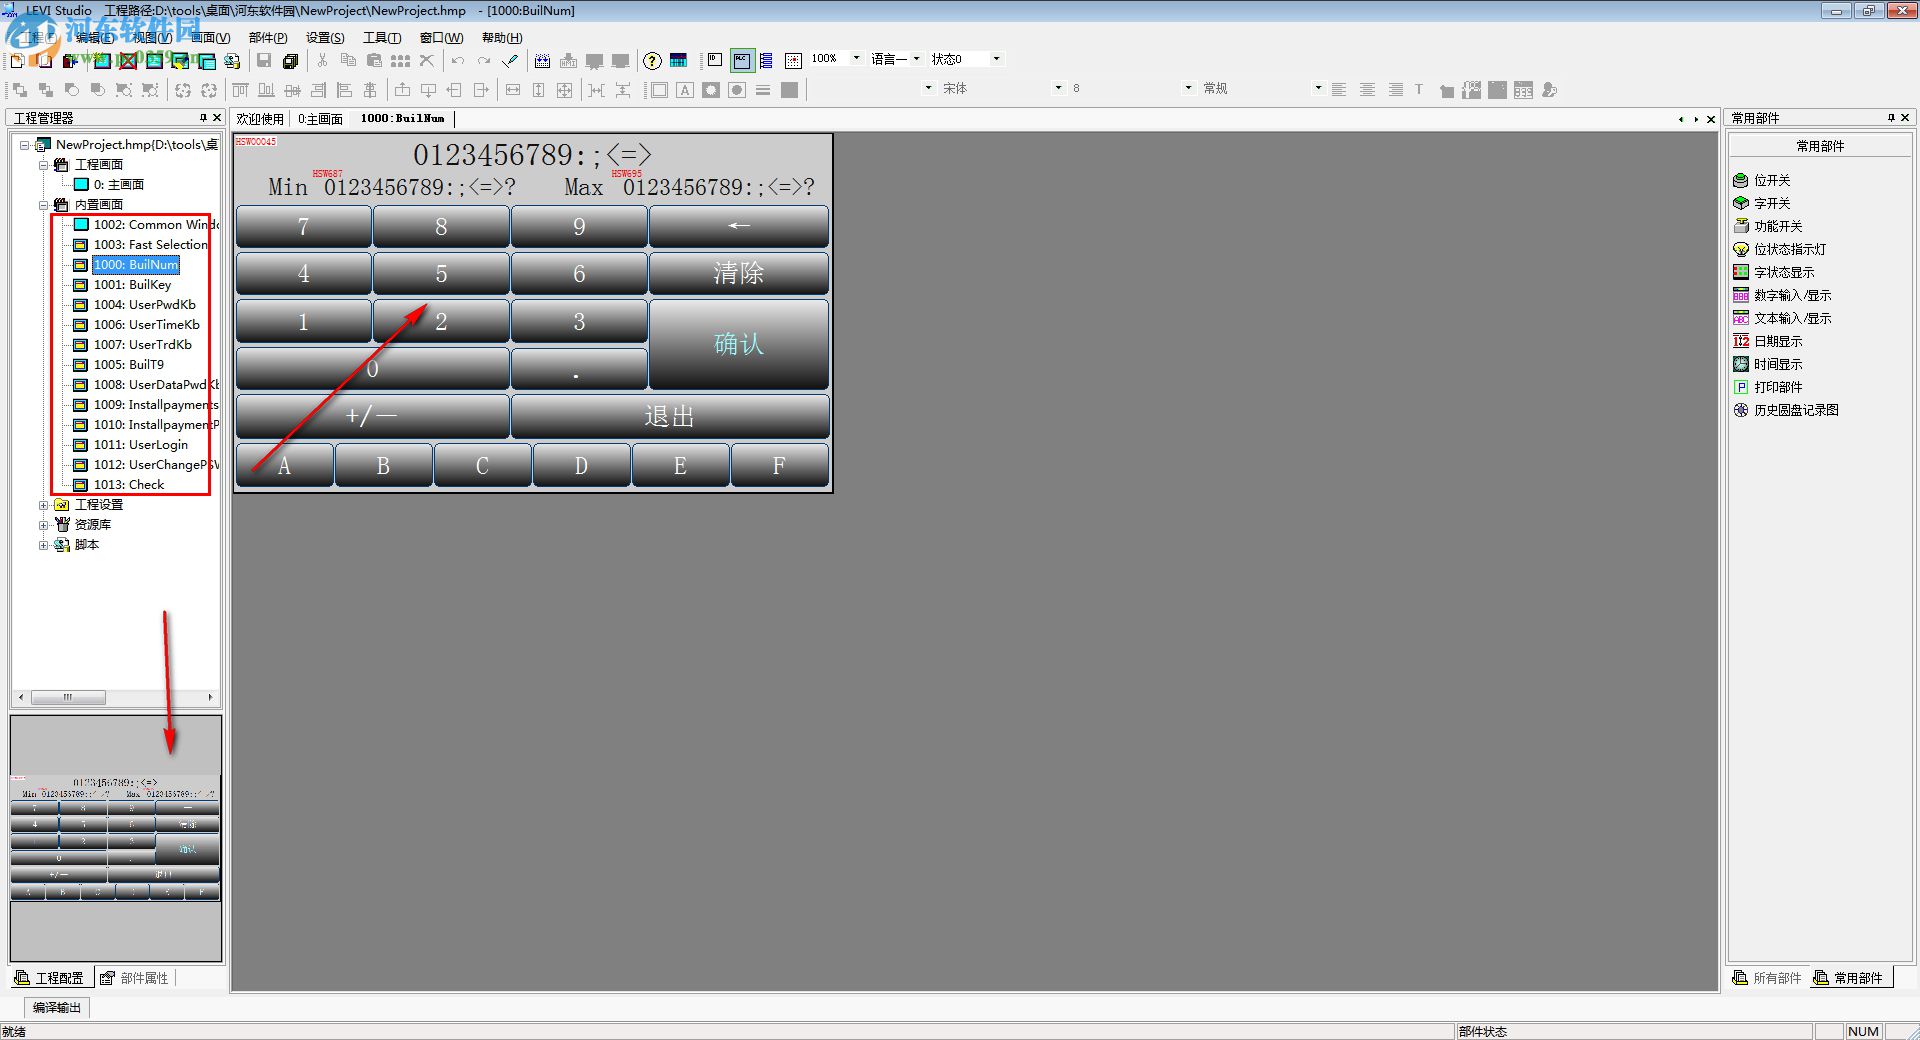Click the cut scissors icon
Viewport: 1920px width, 1040px height.
[x=322, y=61]
